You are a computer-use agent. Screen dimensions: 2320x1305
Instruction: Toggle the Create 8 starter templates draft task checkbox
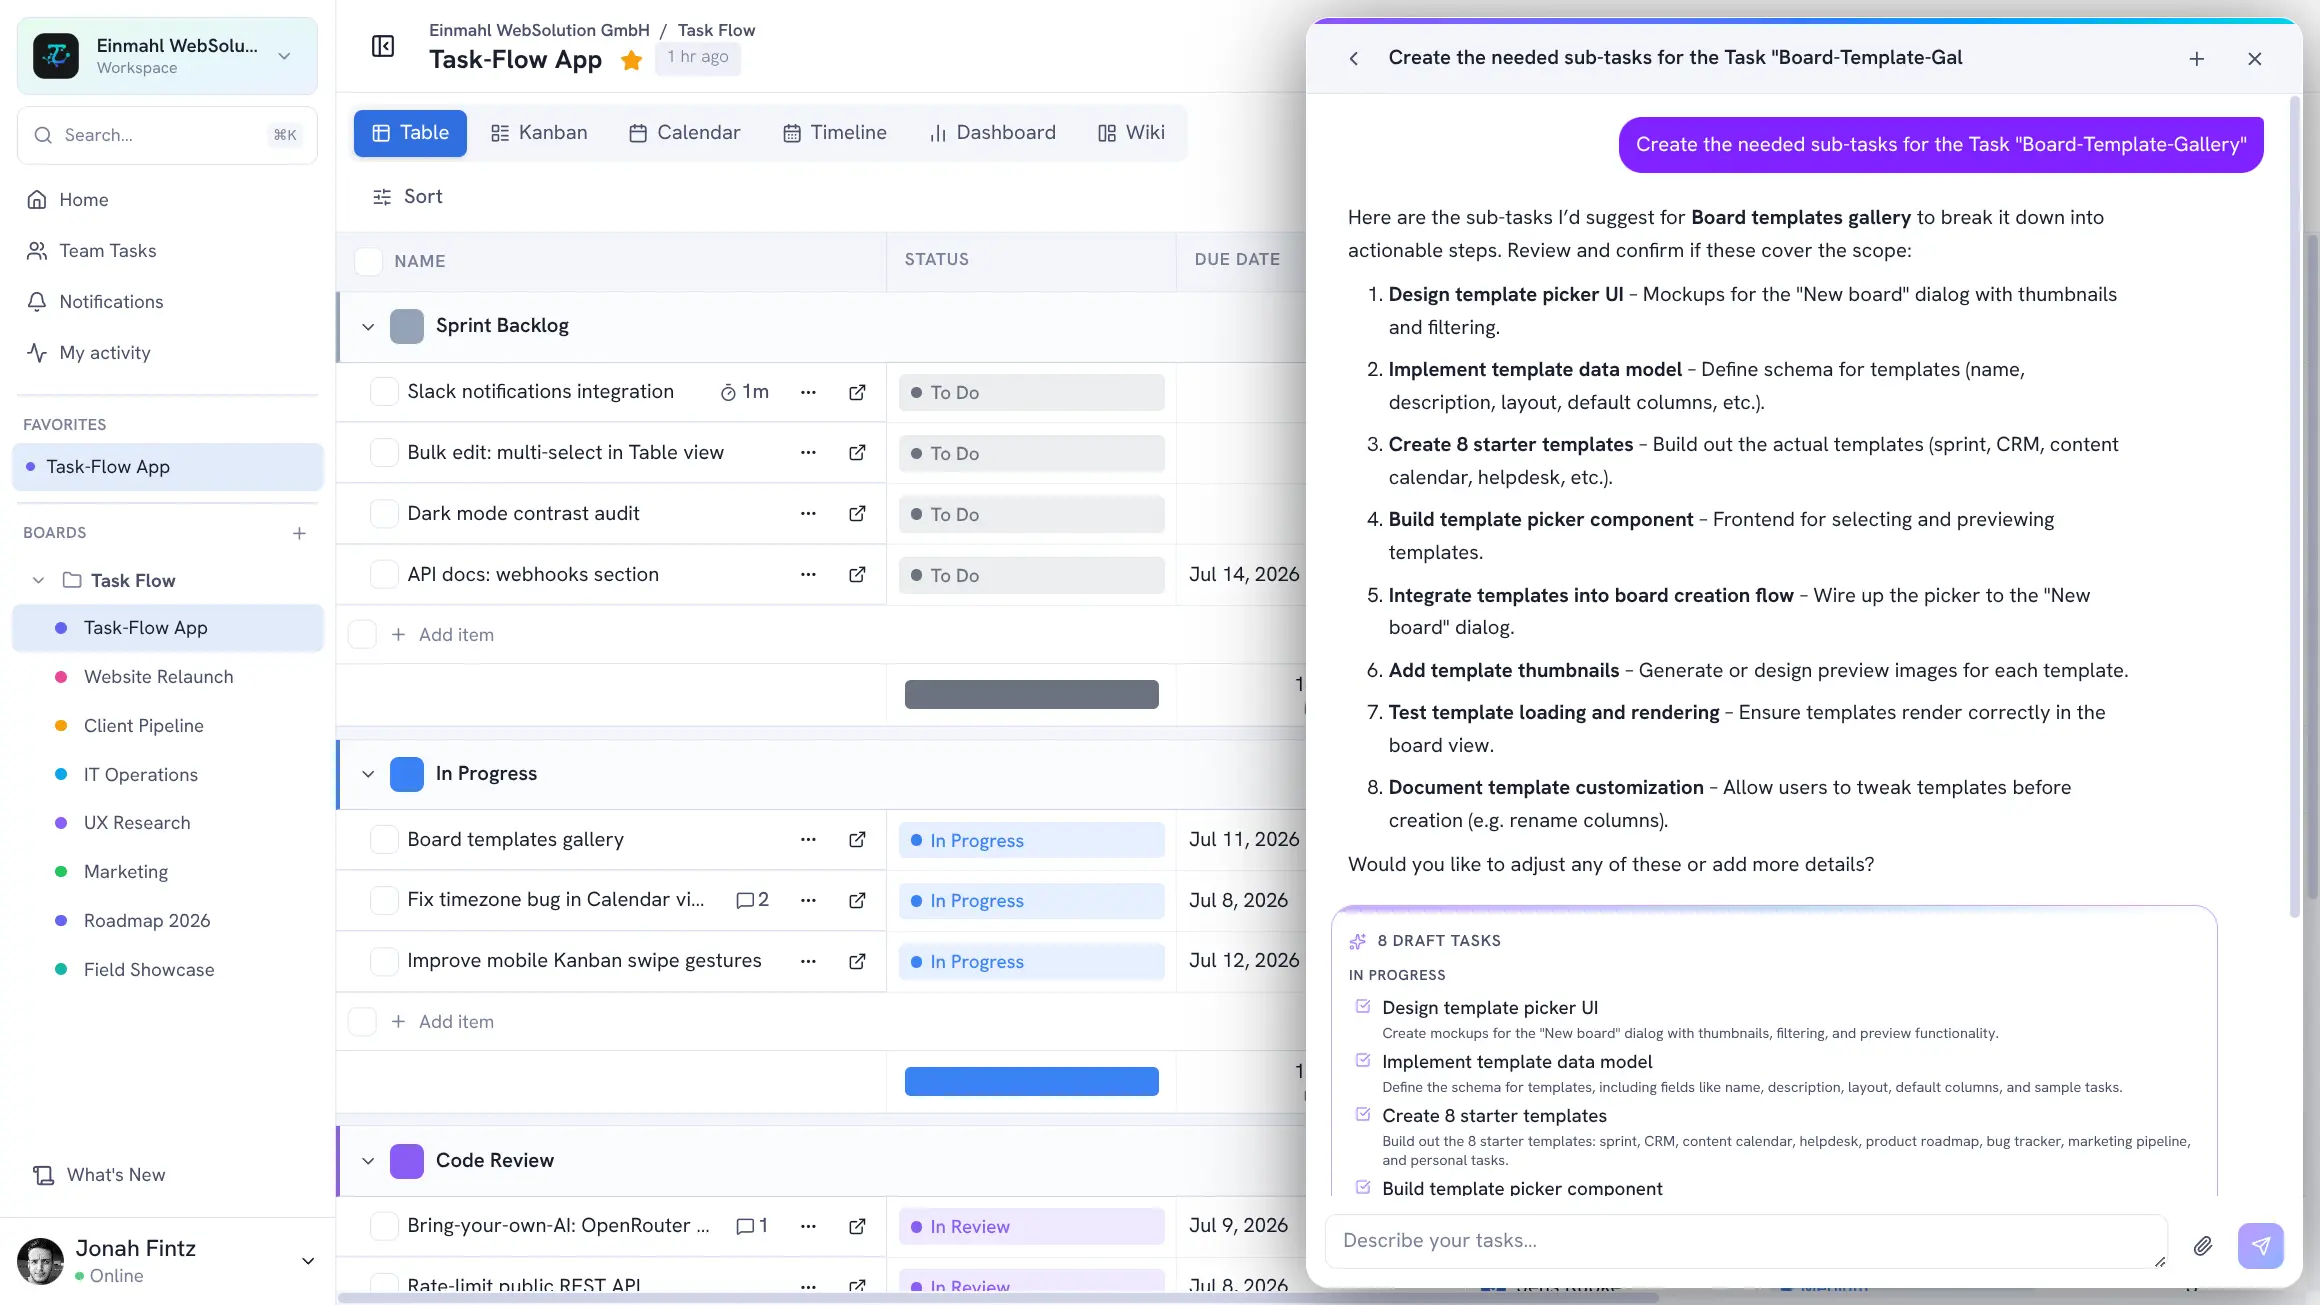(x=1363, y=1114)
